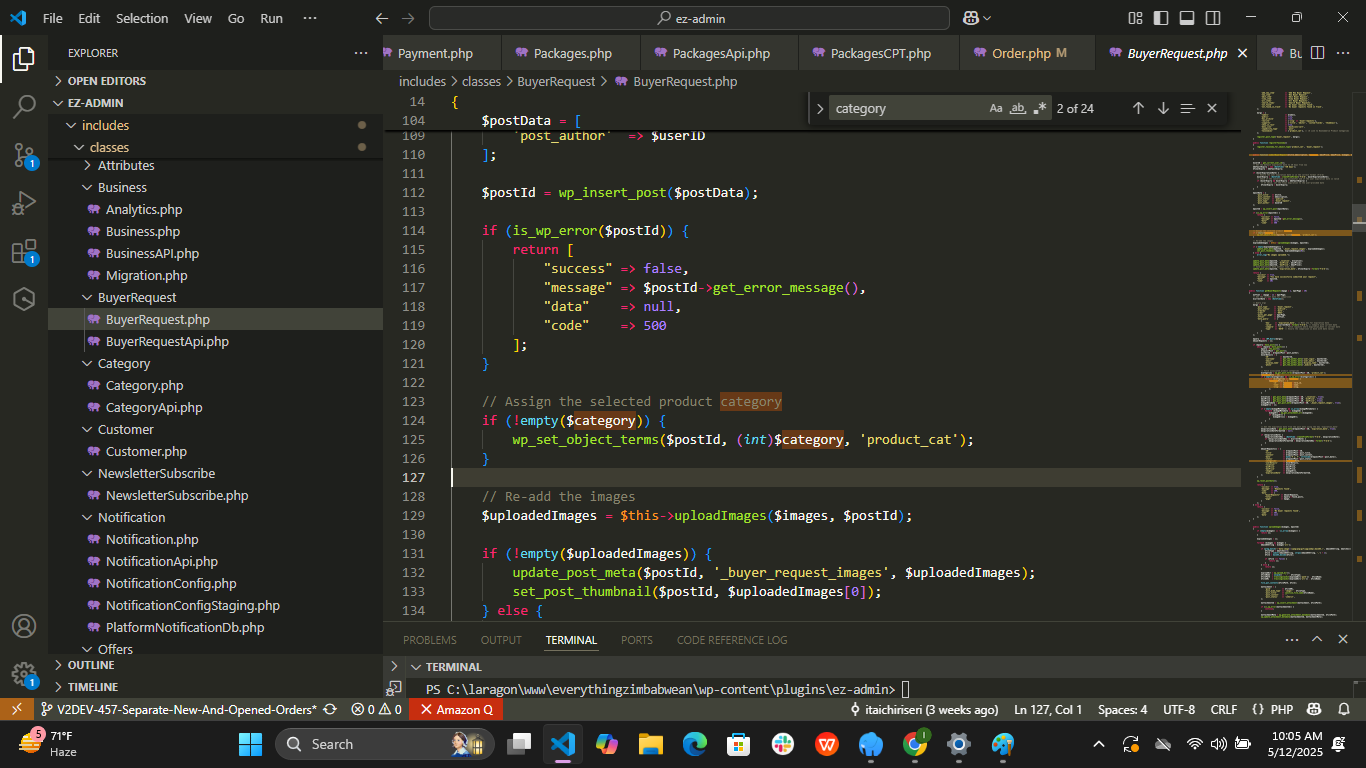Viewport: 1366px width, 768px height.
Task: Toggle Use Regular Expression in find widget
Action: pyautogui.click(x=1040, y=108)
